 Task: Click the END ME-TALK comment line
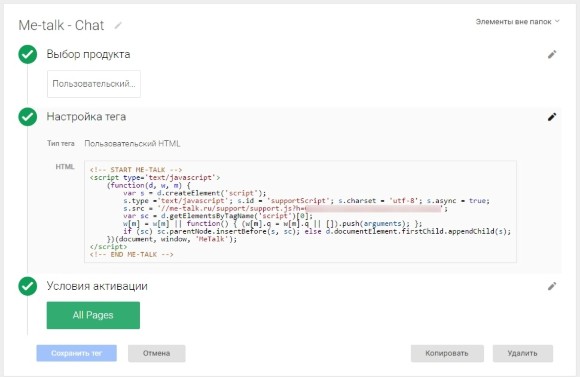(x=132, y=255)
